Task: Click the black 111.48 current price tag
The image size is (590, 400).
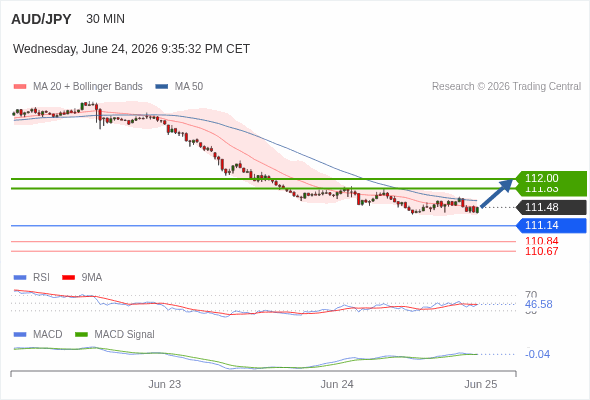Action: point(551,207)
